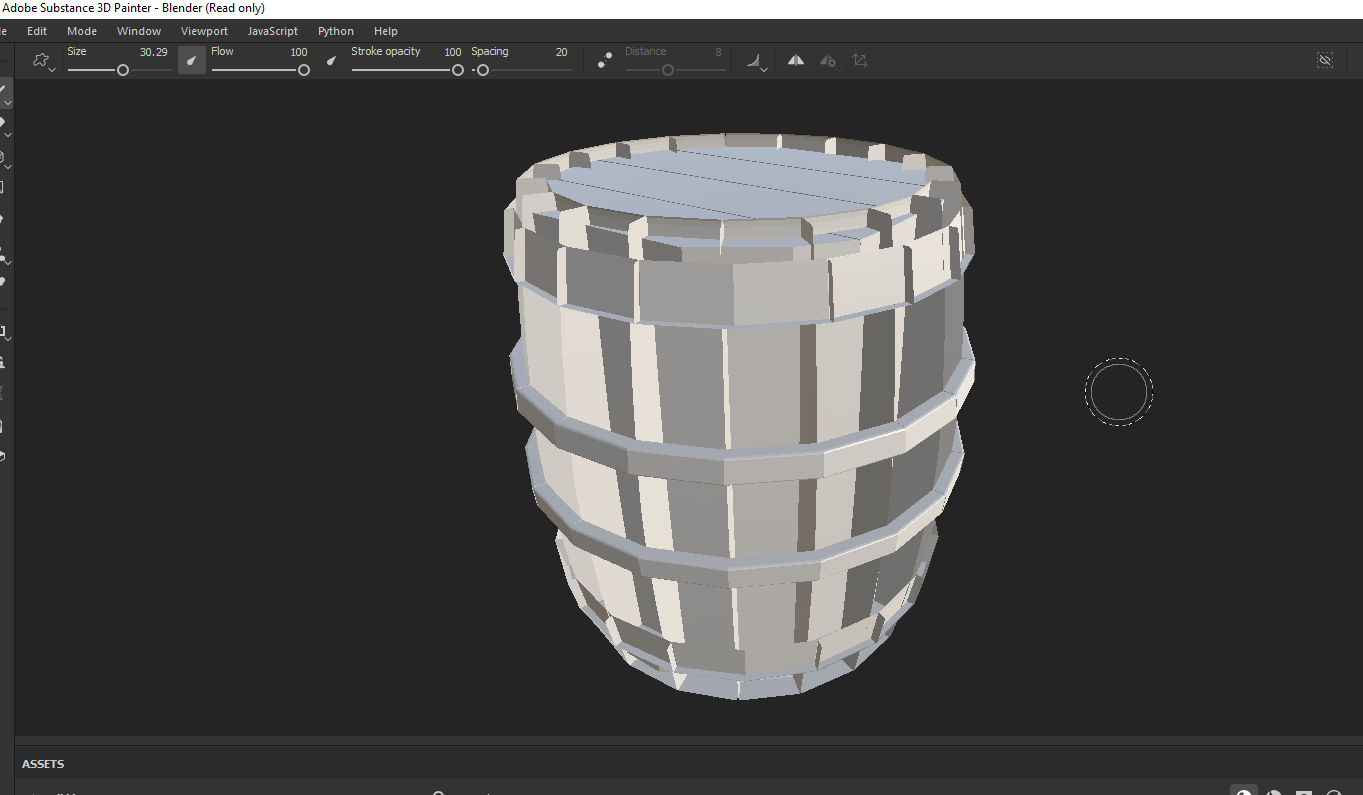
Task: Toggle pen pressure for brush Flow
Action: 331,61
